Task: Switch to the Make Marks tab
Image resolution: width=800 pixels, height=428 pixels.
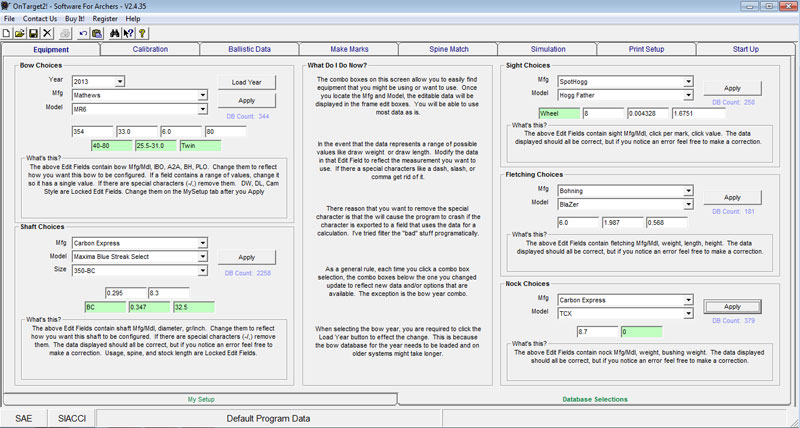Action: tap(349, 49)
